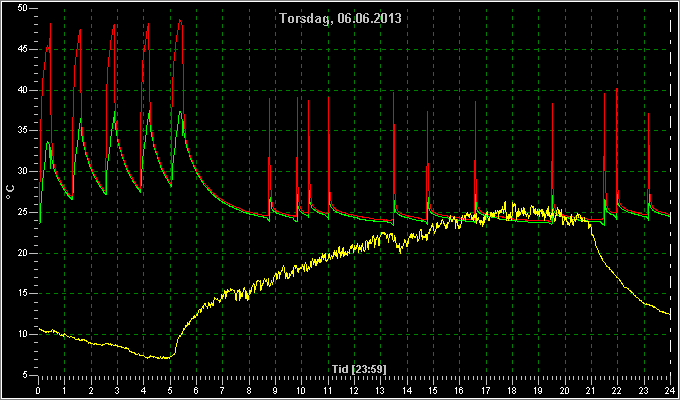
Task: Click the 10 degree mark on the temperature axis
Action: point(23,334)
